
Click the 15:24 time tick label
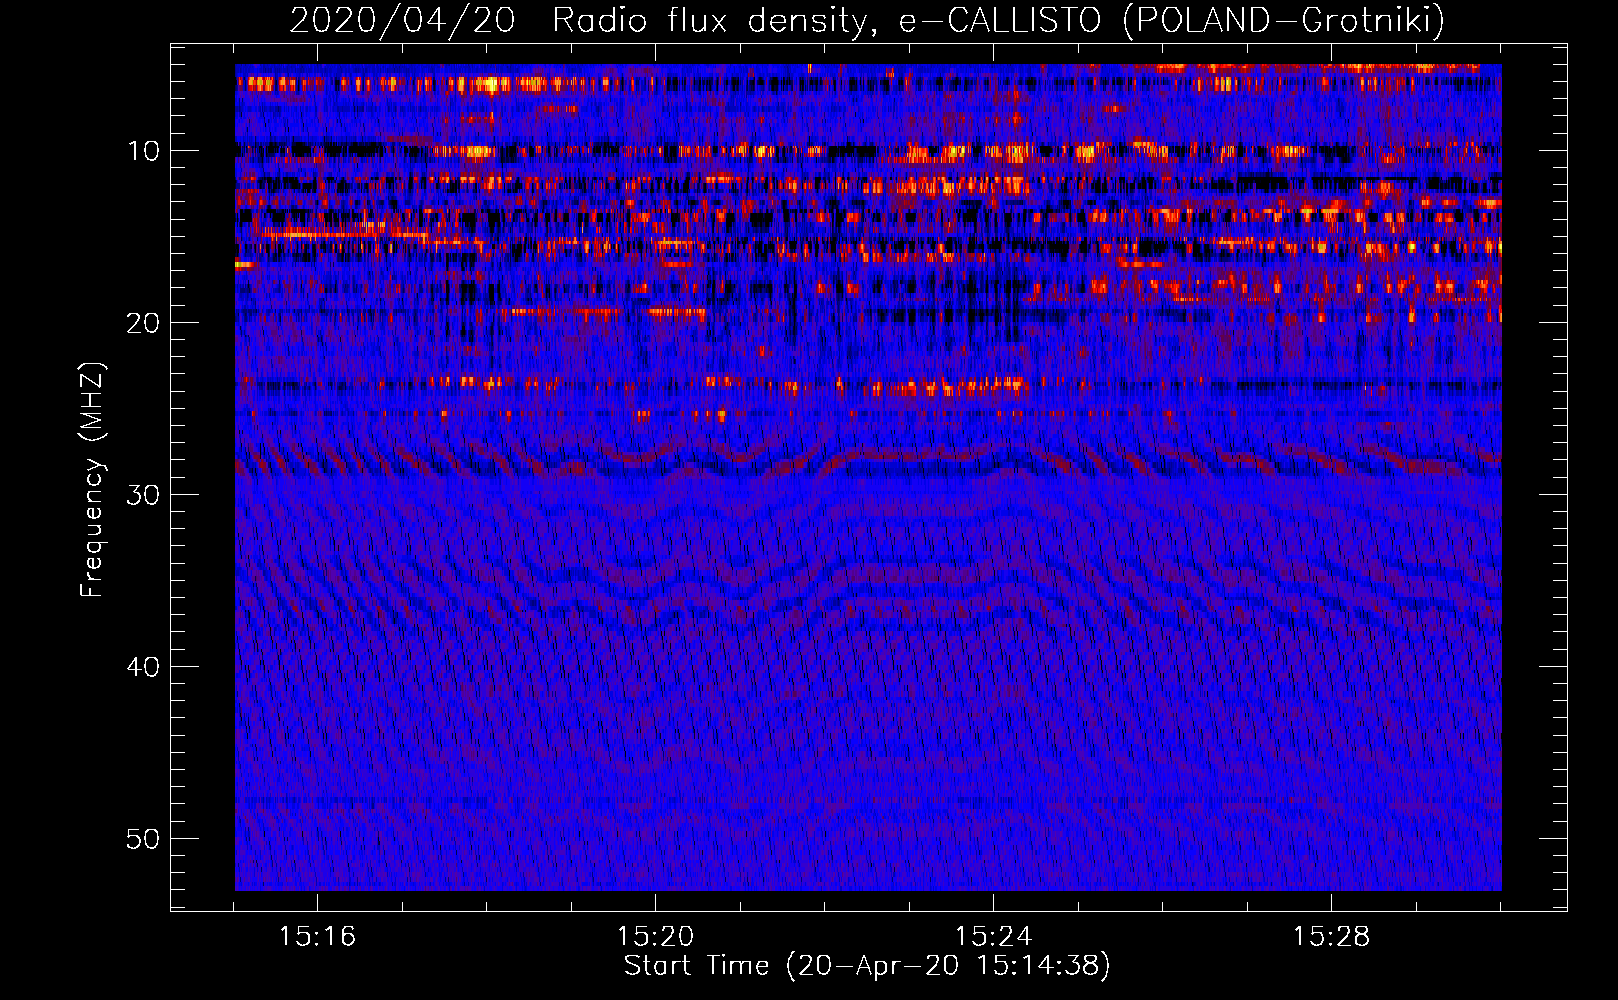pyautogui.click(x=993, y=937)
